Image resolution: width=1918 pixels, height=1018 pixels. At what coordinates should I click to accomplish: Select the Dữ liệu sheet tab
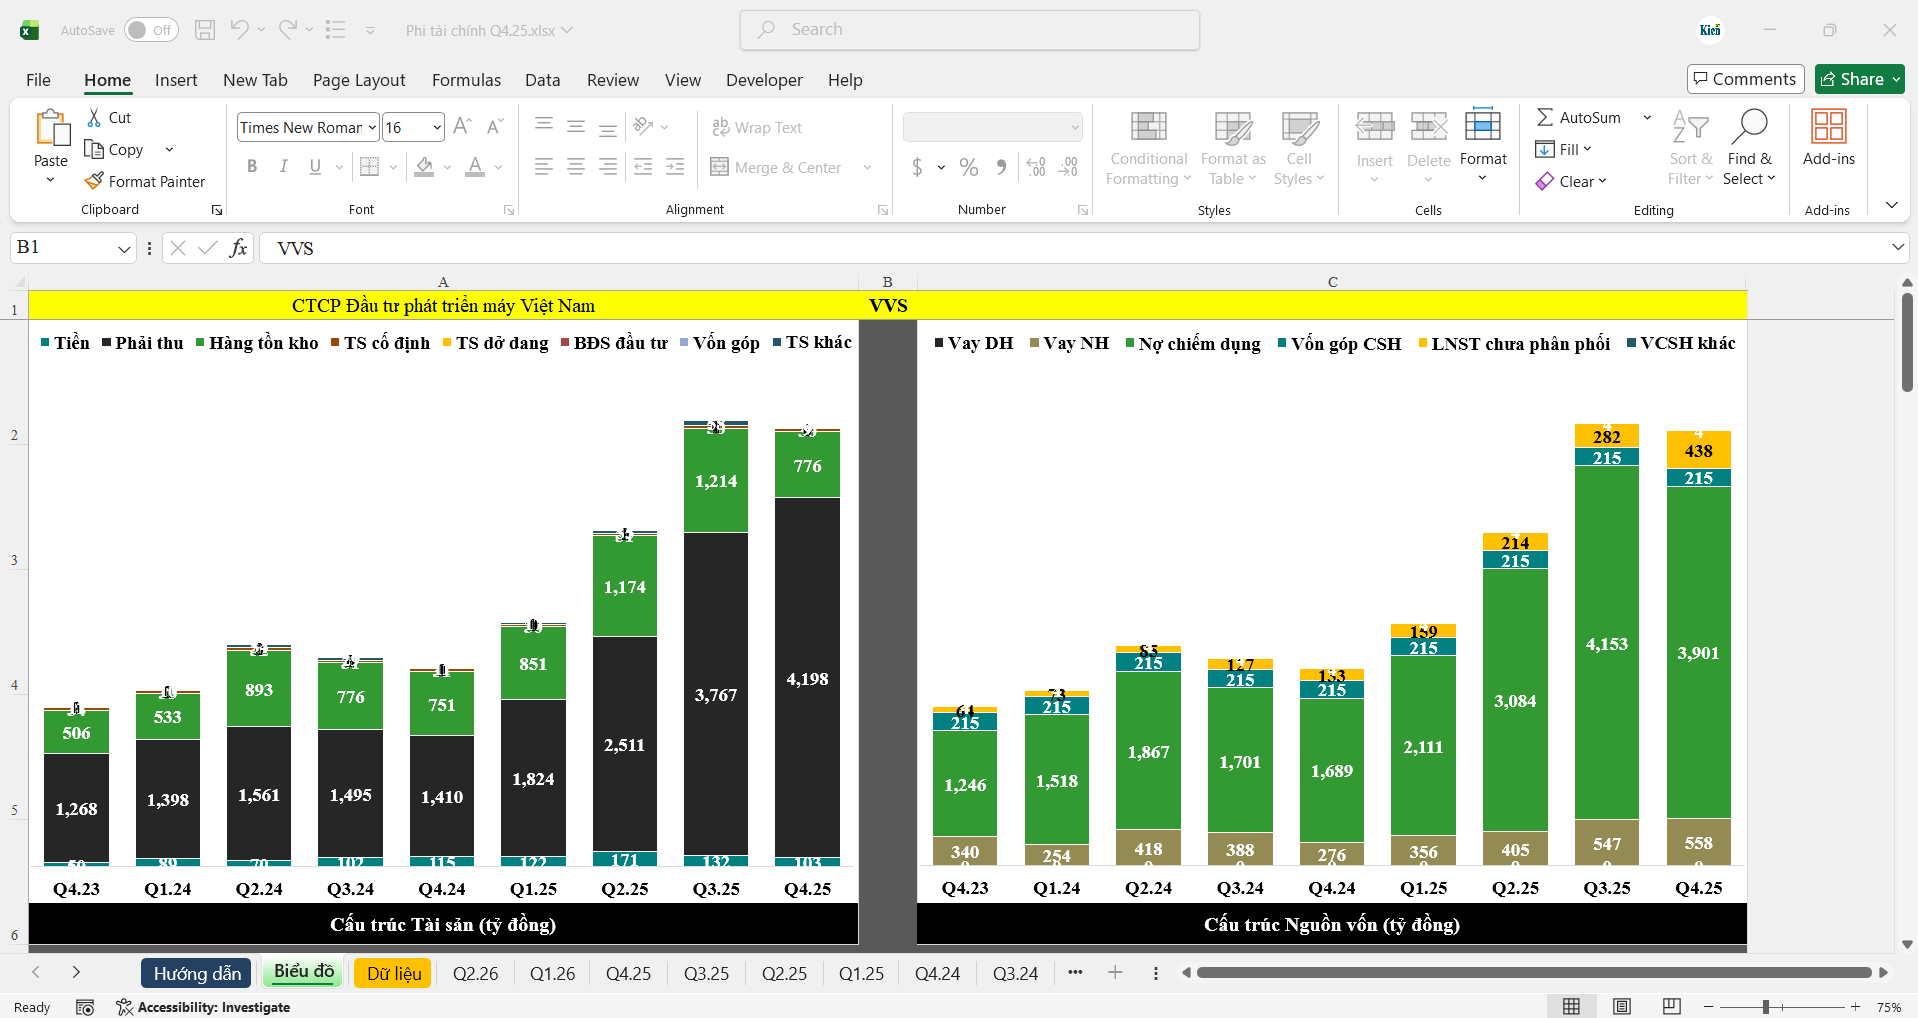[394, 973]
